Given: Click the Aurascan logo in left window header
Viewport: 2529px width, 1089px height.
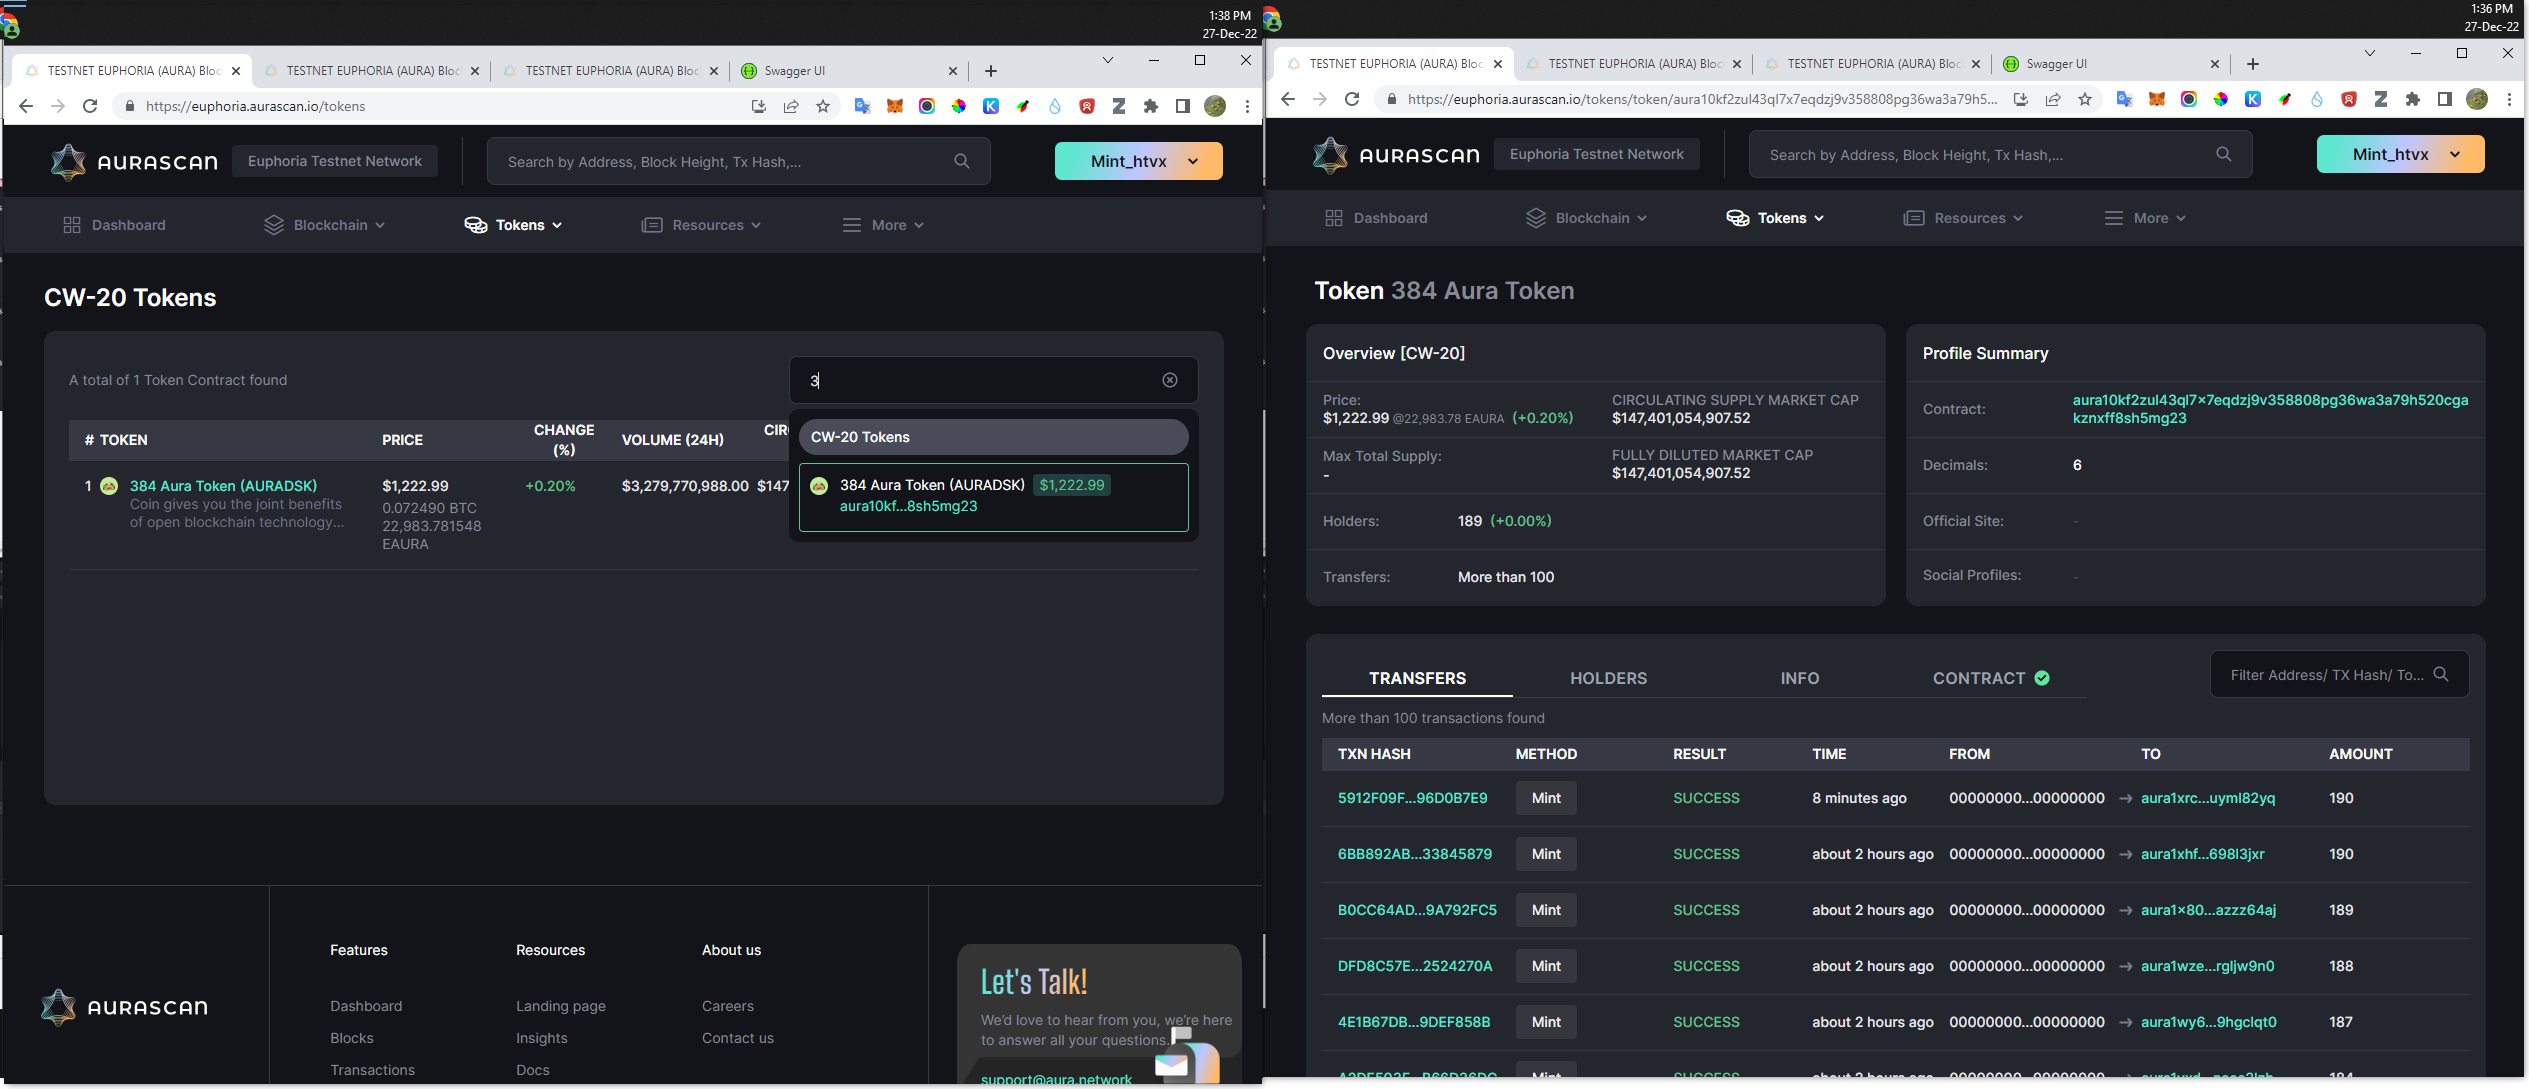Looking at the screenshot, I should point(134,161).
